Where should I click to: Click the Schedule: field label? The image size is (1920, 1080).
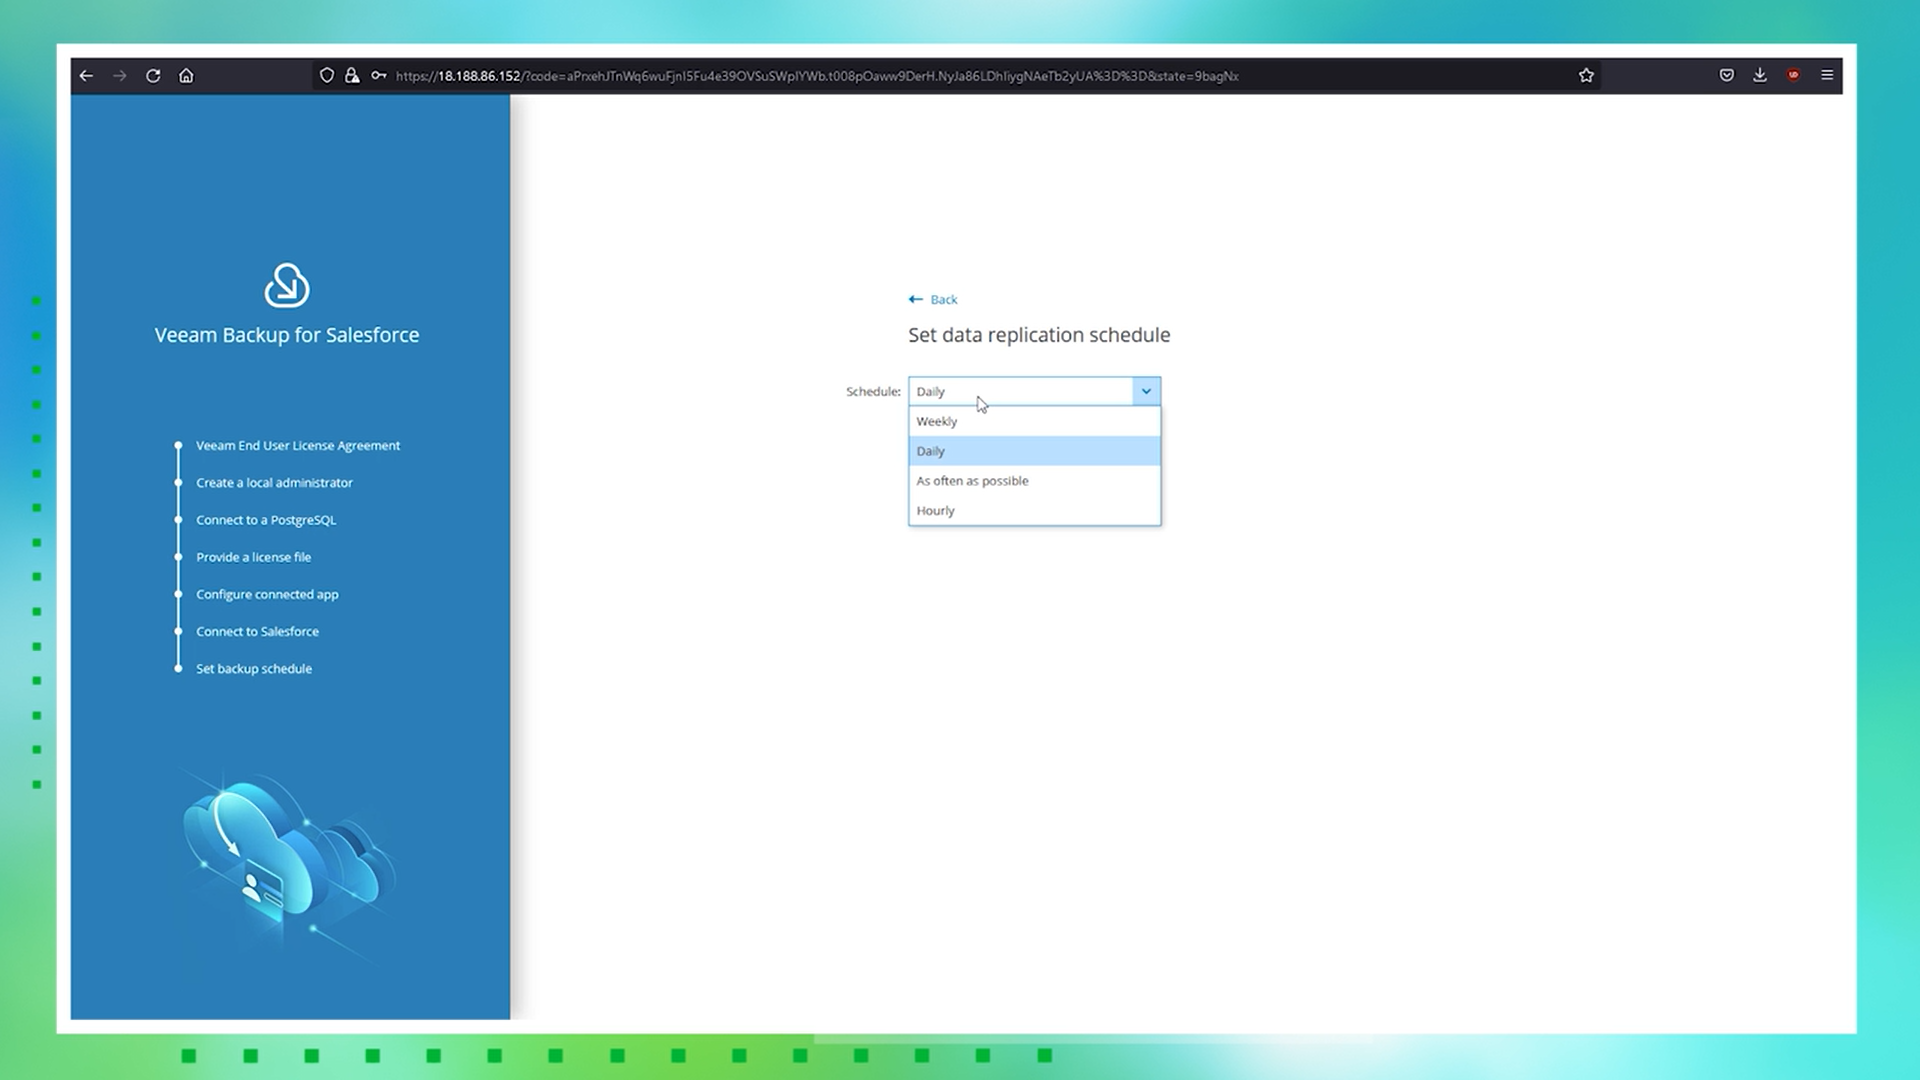pyautogui.click(x=873, y=391)
